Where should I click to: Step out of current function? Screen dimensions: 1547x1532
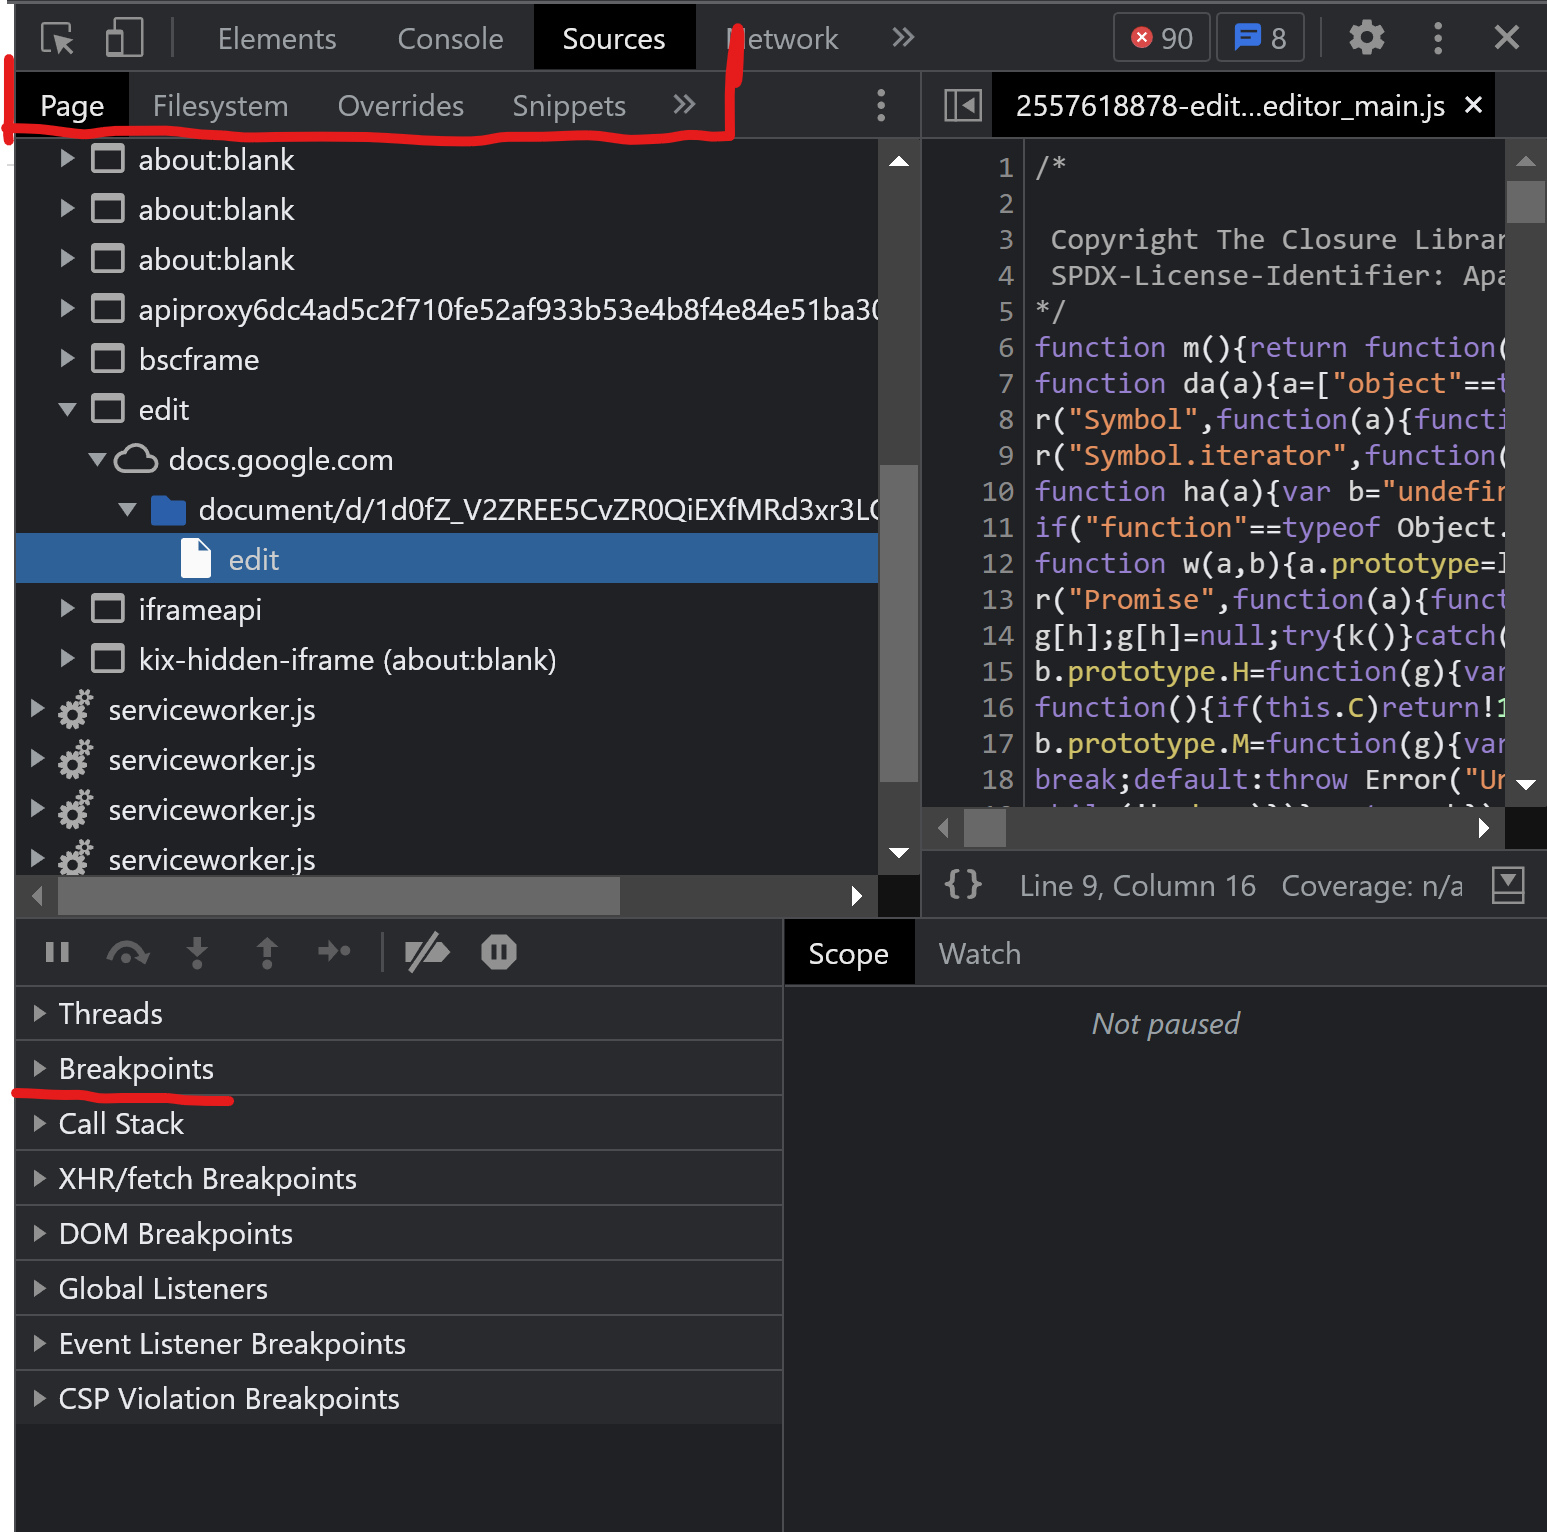[x=266, y=952]
